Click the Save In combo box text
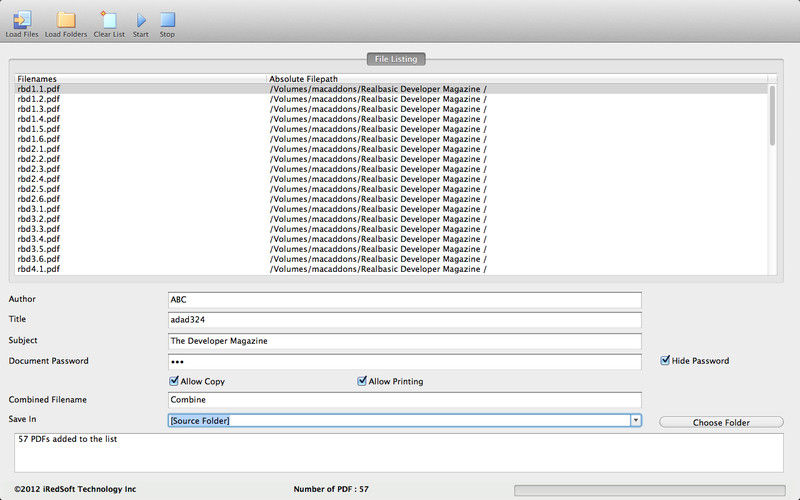The image size is (800, 500). (399, 420)
